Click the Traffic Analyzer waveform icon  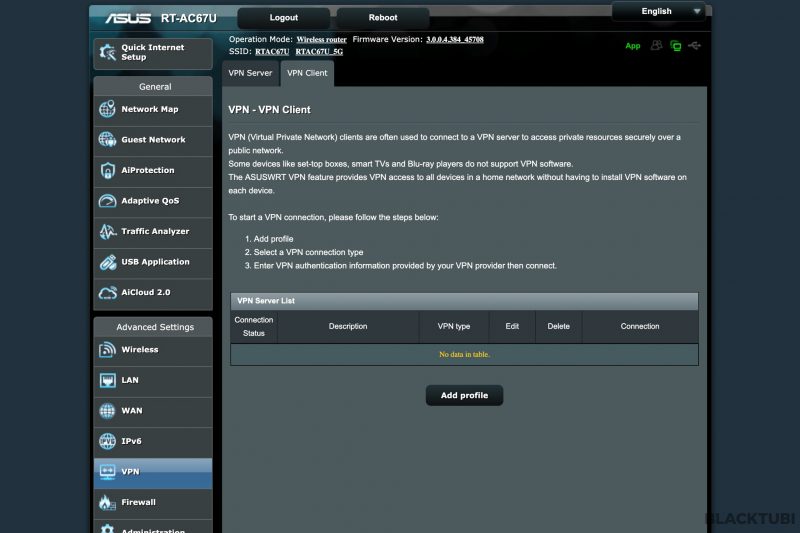(108, 231)
